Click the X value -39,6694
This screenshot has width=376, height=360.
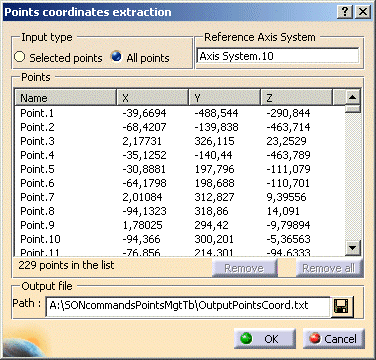pos(144,113)
